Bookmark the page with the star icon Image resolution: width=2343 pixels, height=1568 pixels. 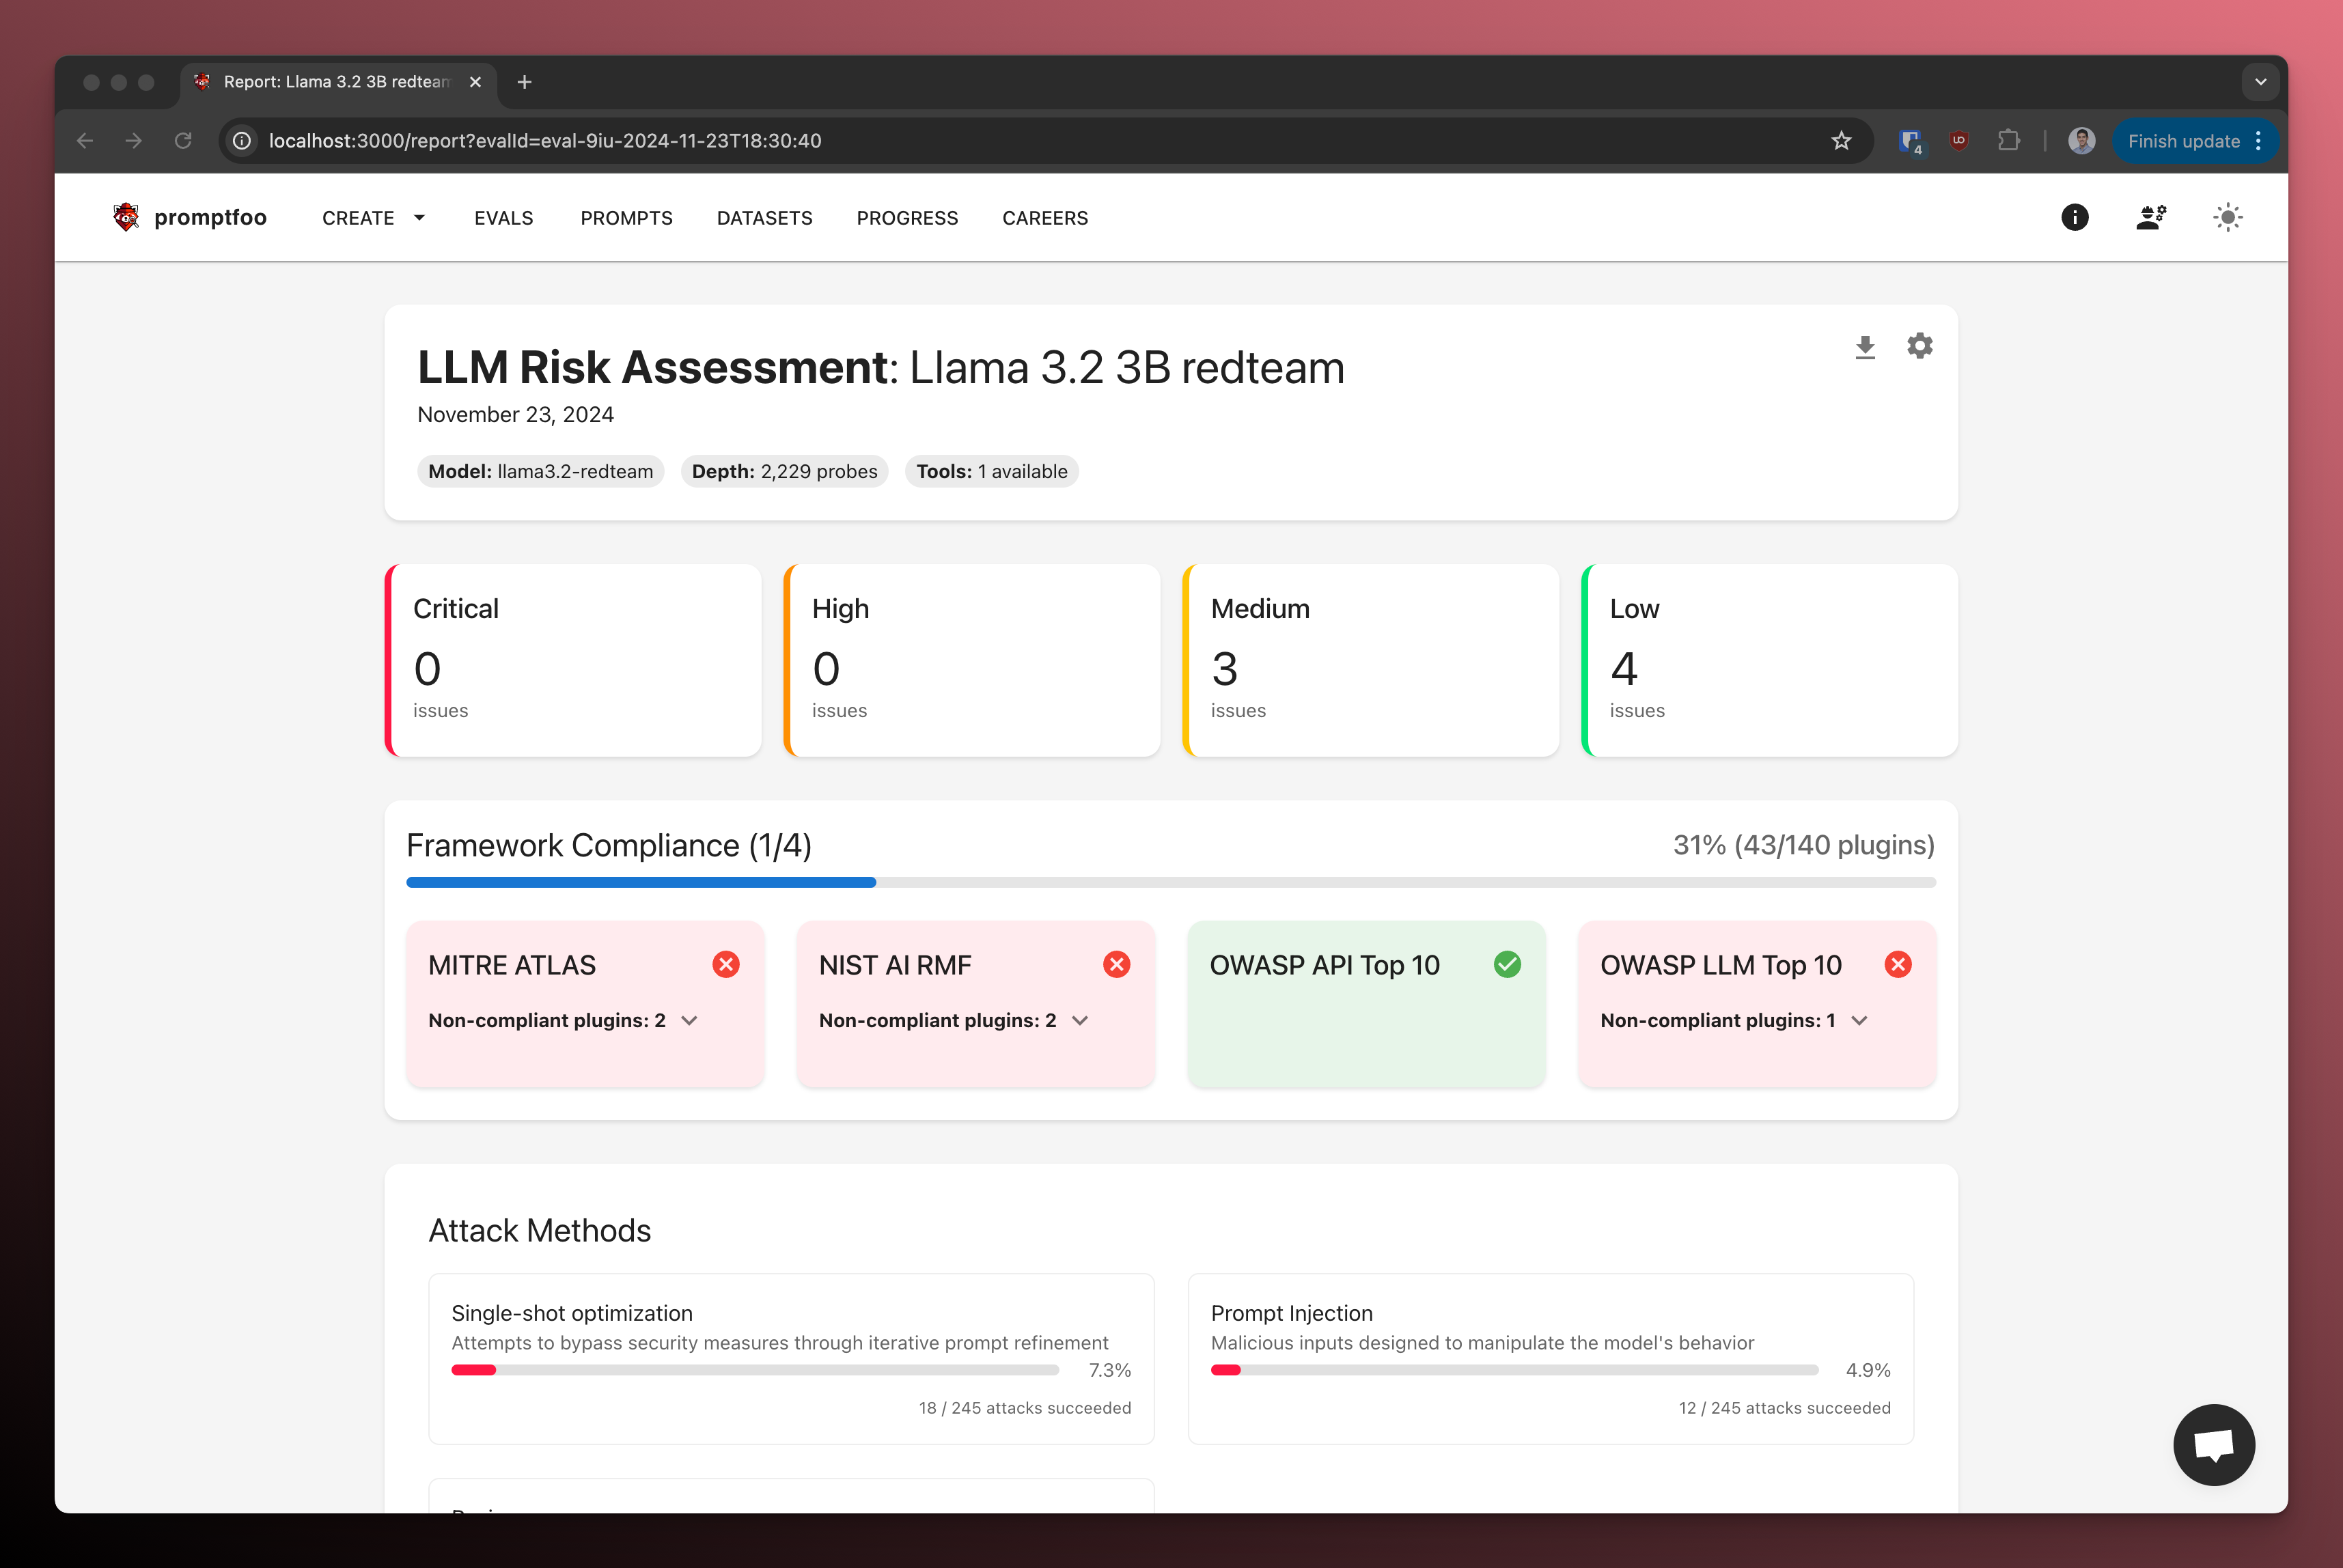coord(1841,140)
